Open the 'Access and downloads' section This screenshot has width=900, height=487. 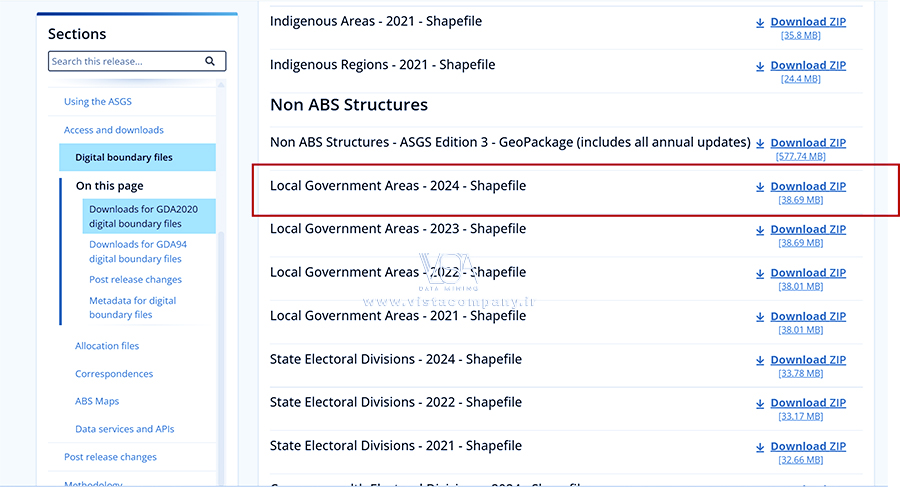(x=114, y=130)
